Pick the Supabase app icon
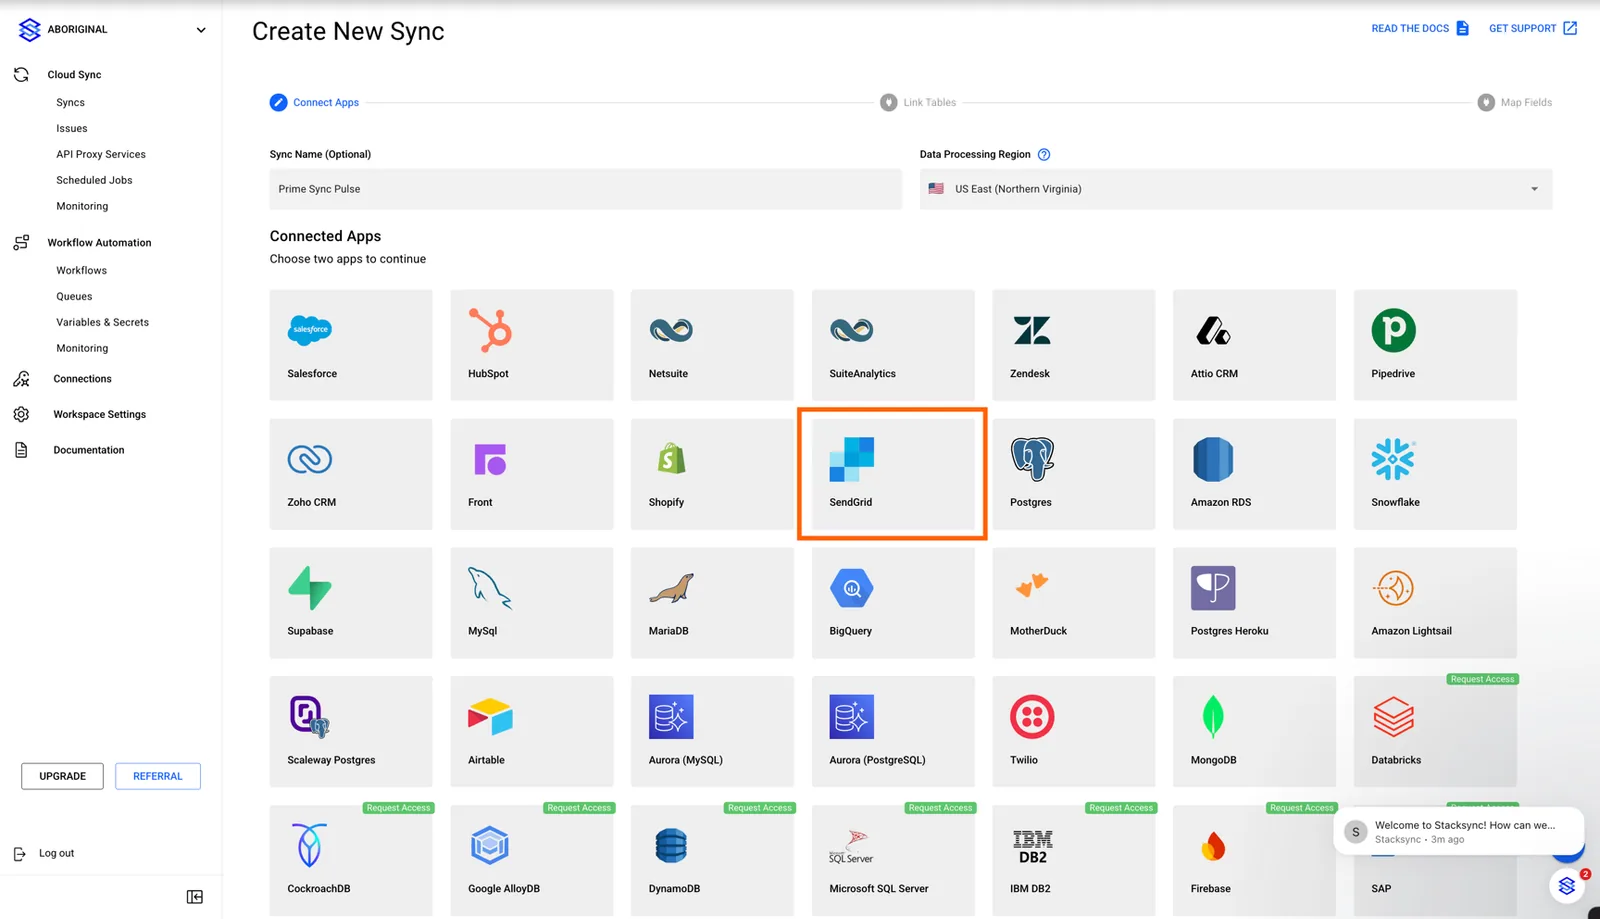 (x=310, y=588)
